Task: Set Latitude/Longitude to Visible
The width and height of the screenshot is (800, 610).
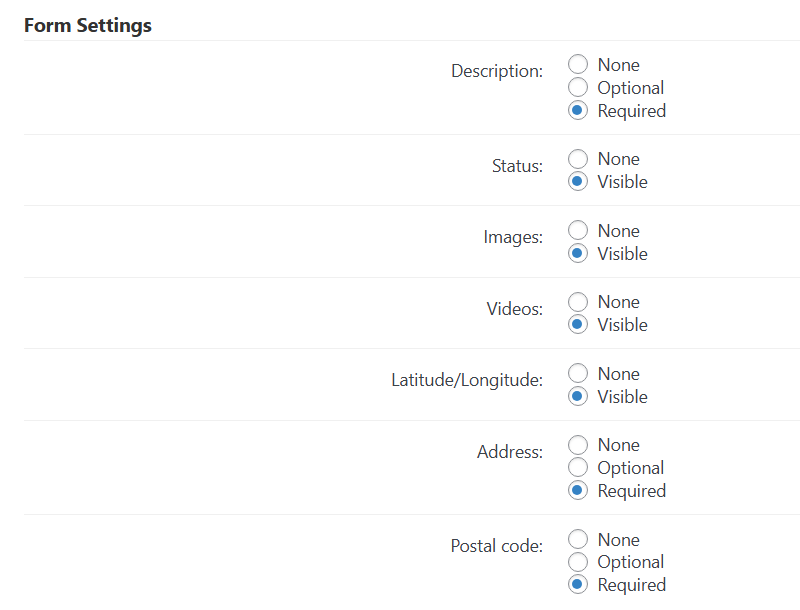Action: click(578, 396)
